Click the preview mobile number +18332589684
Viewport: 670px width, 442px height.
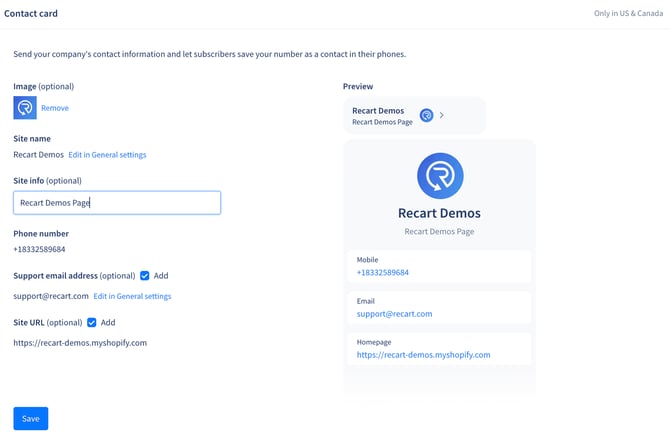tap(383, 272)
